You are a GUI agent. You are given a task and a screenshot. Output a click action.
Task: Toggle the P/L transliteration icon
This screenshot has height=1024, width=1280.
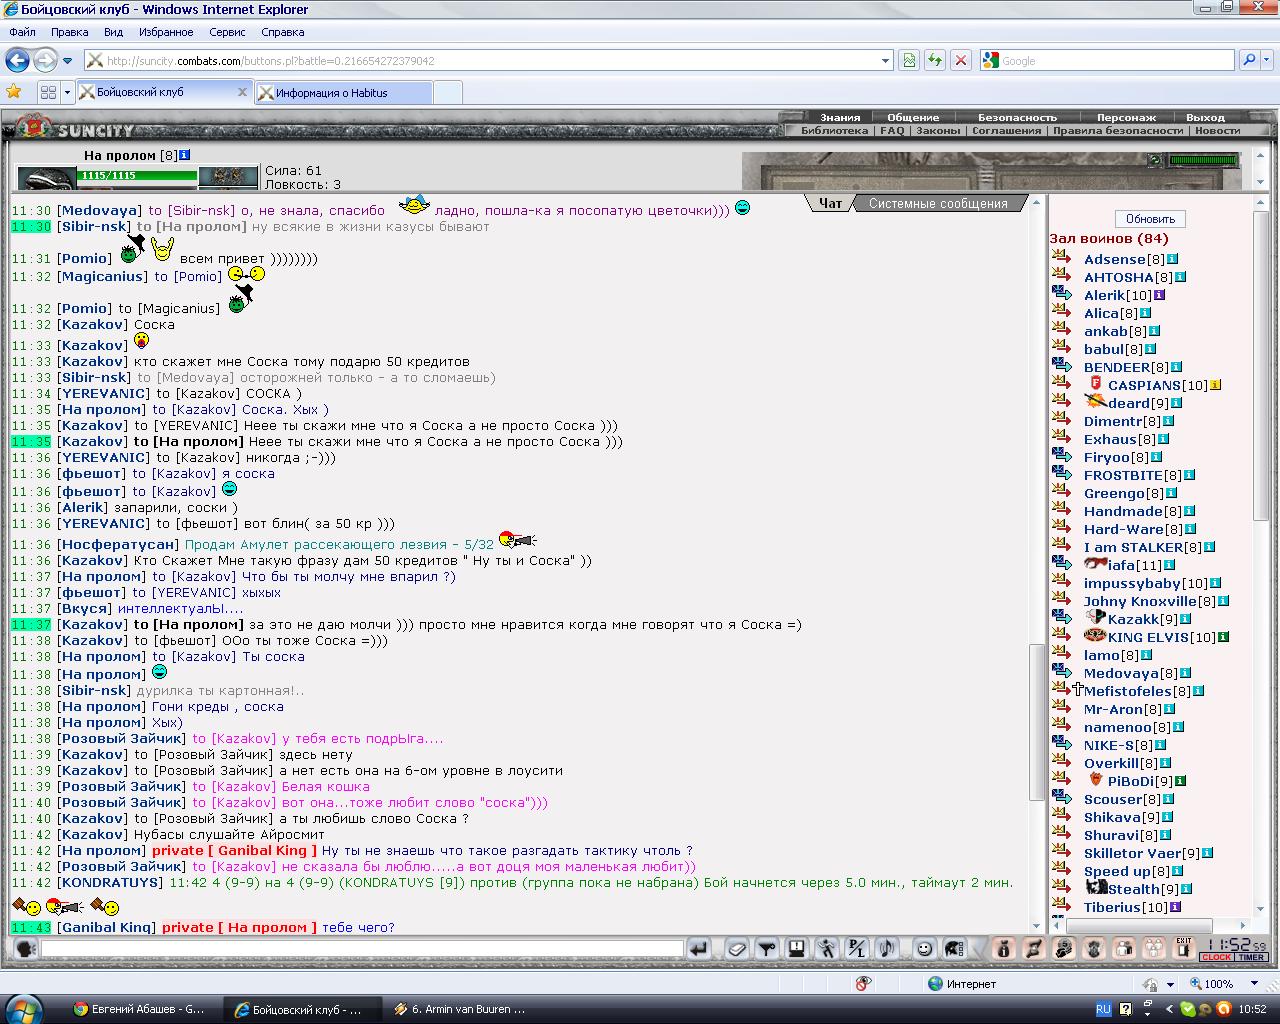[x=857, y=949]
